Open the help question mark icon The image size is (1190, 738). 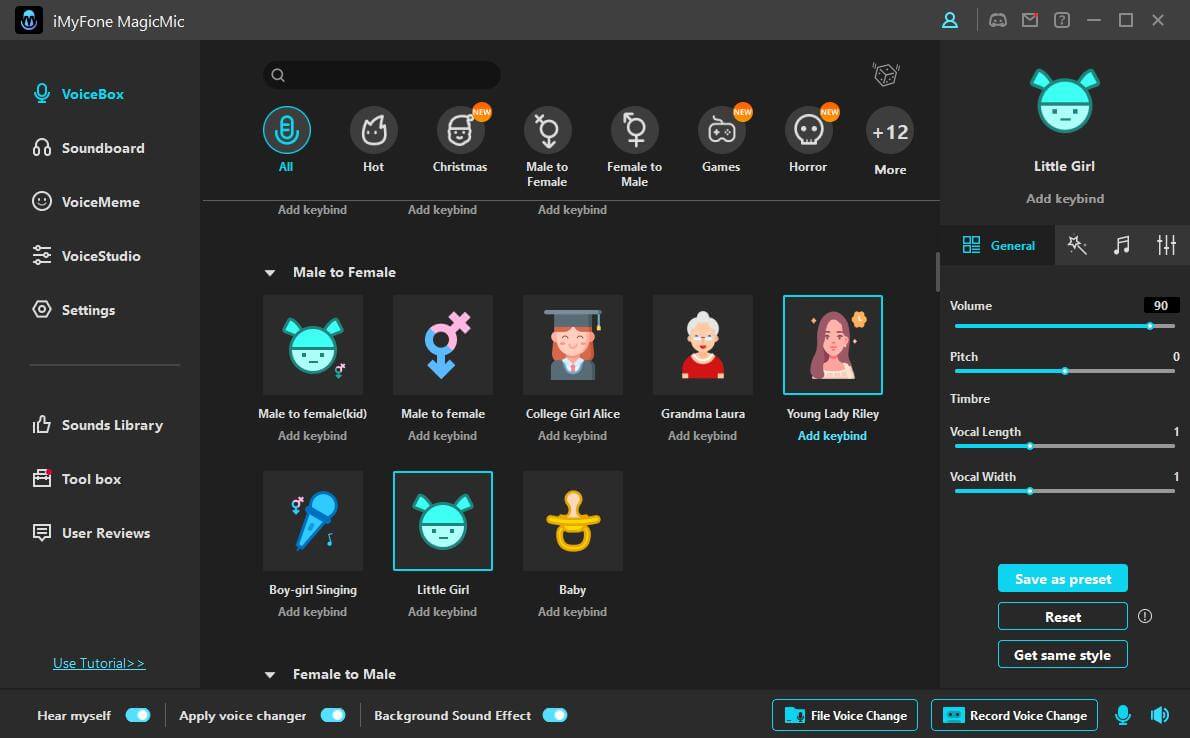1062,20
